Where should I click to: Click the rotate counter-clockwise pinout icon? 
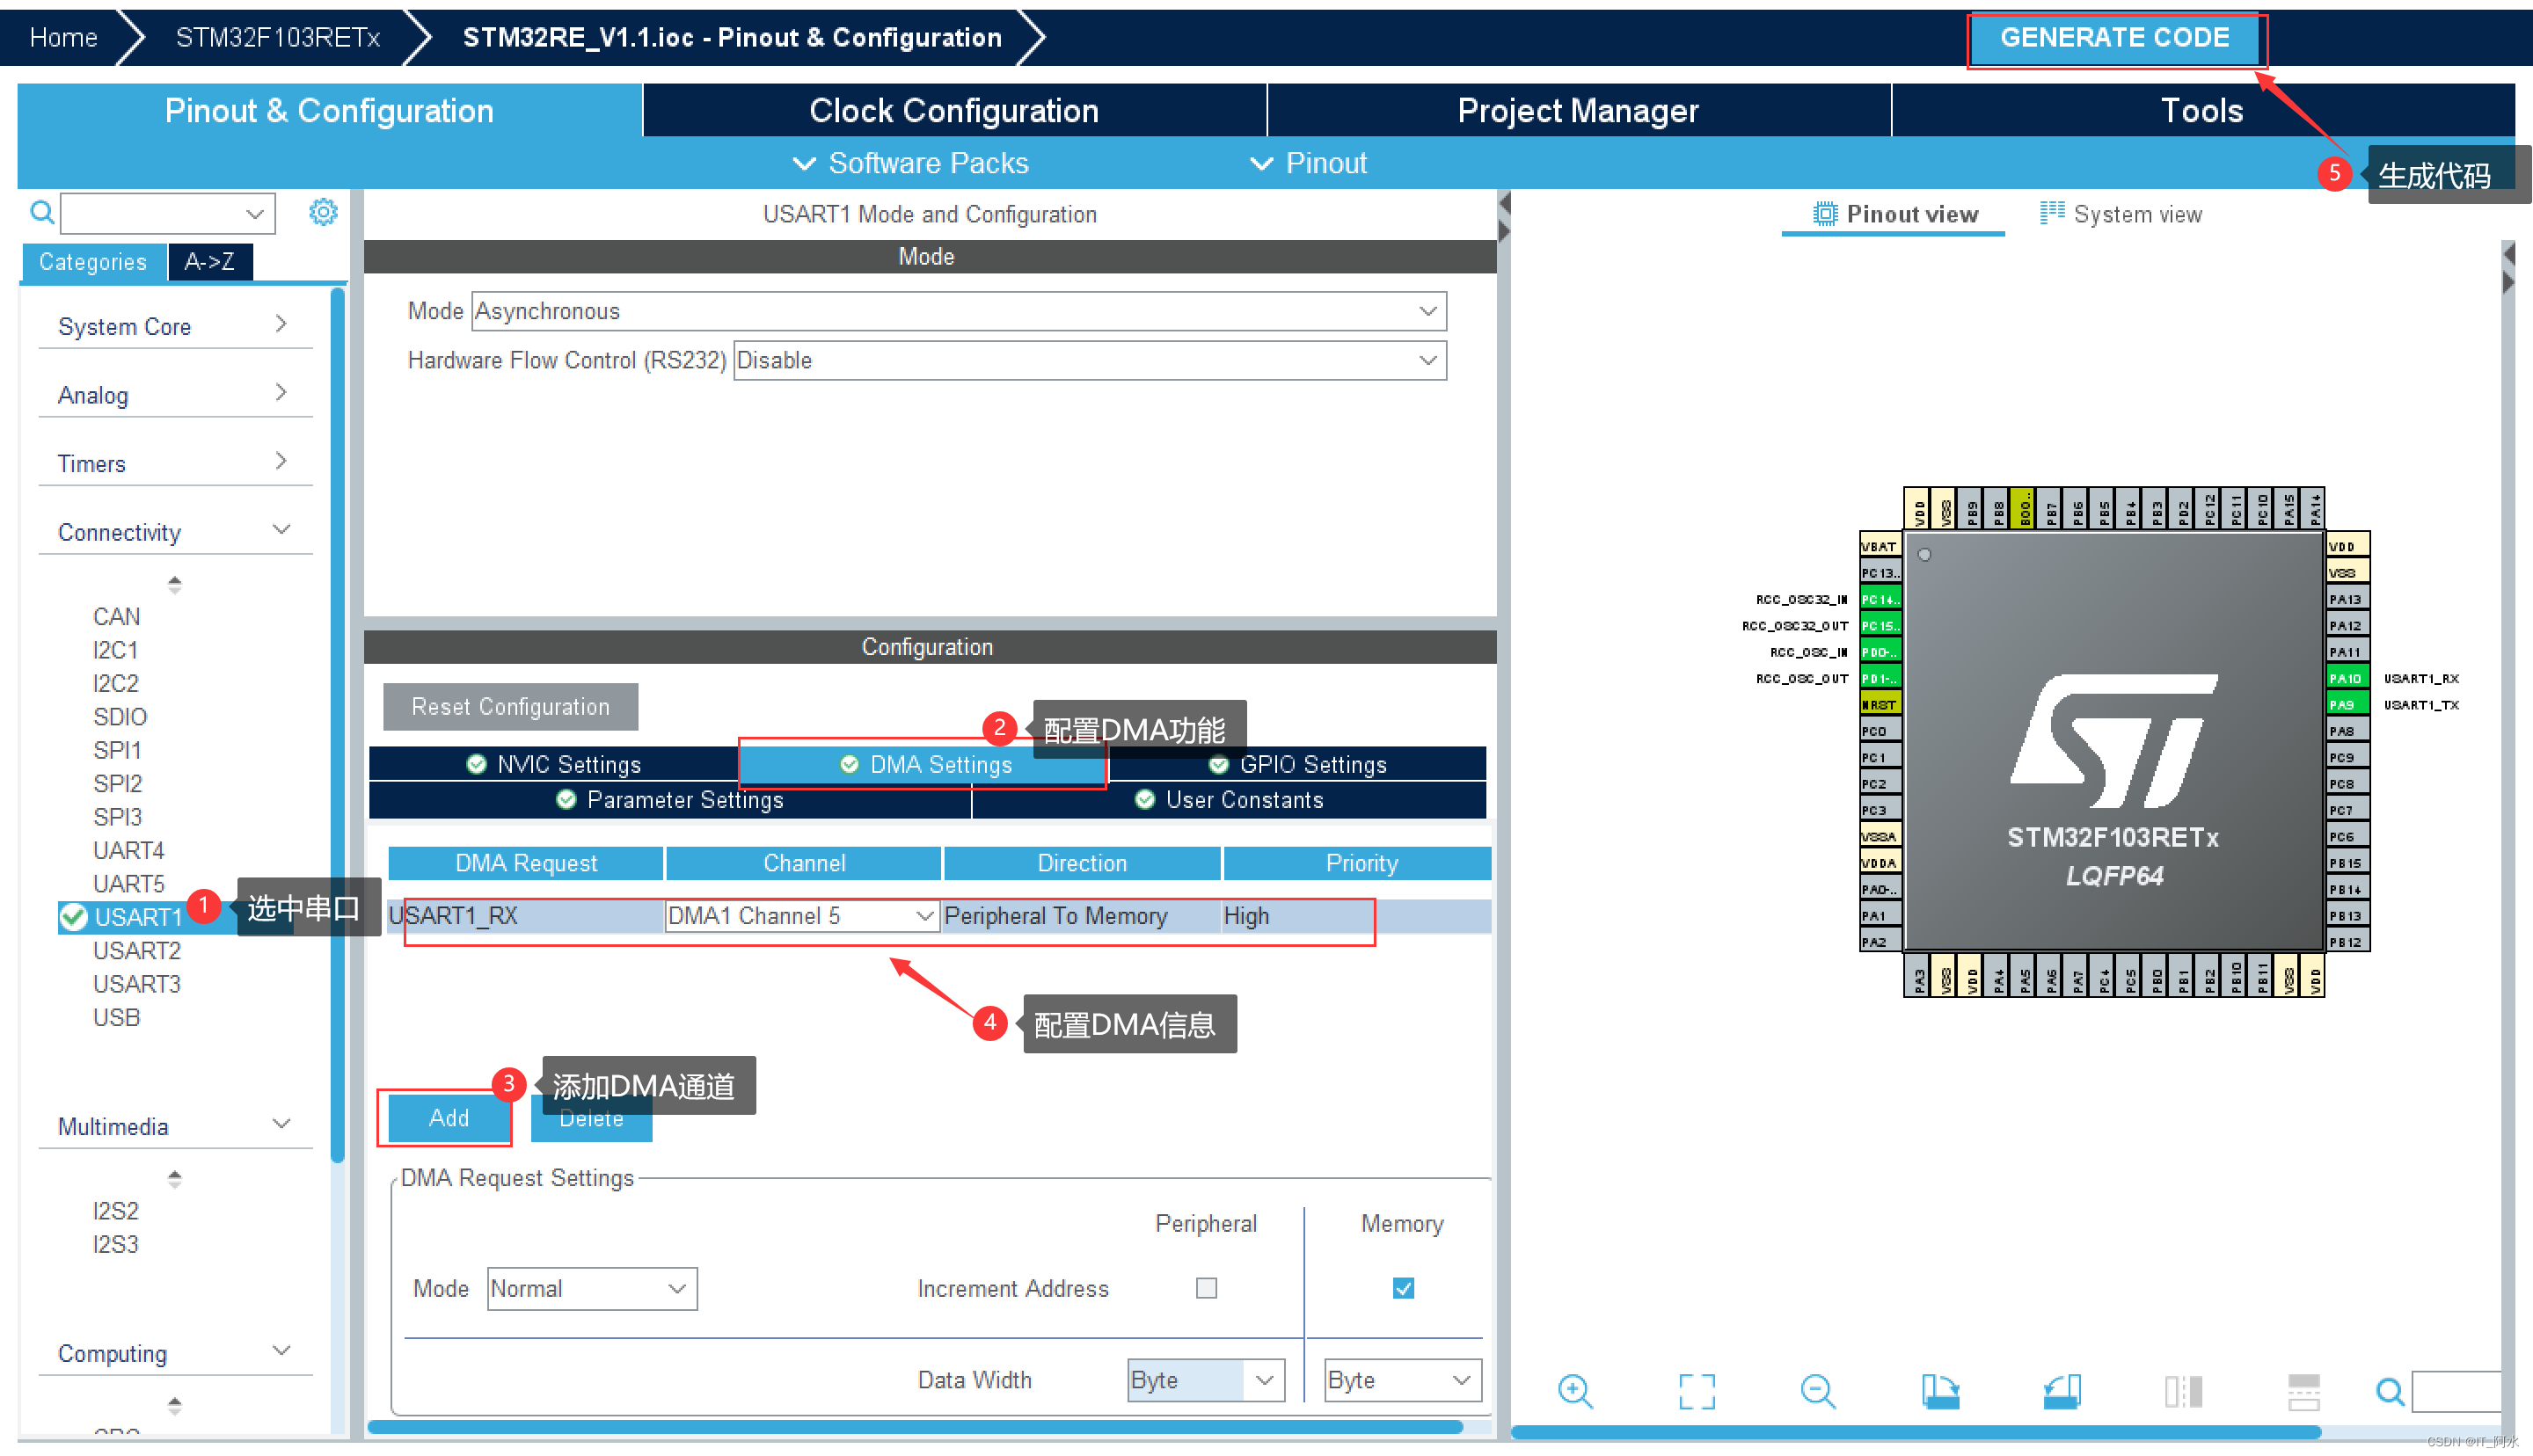tap(2062, 1391)
